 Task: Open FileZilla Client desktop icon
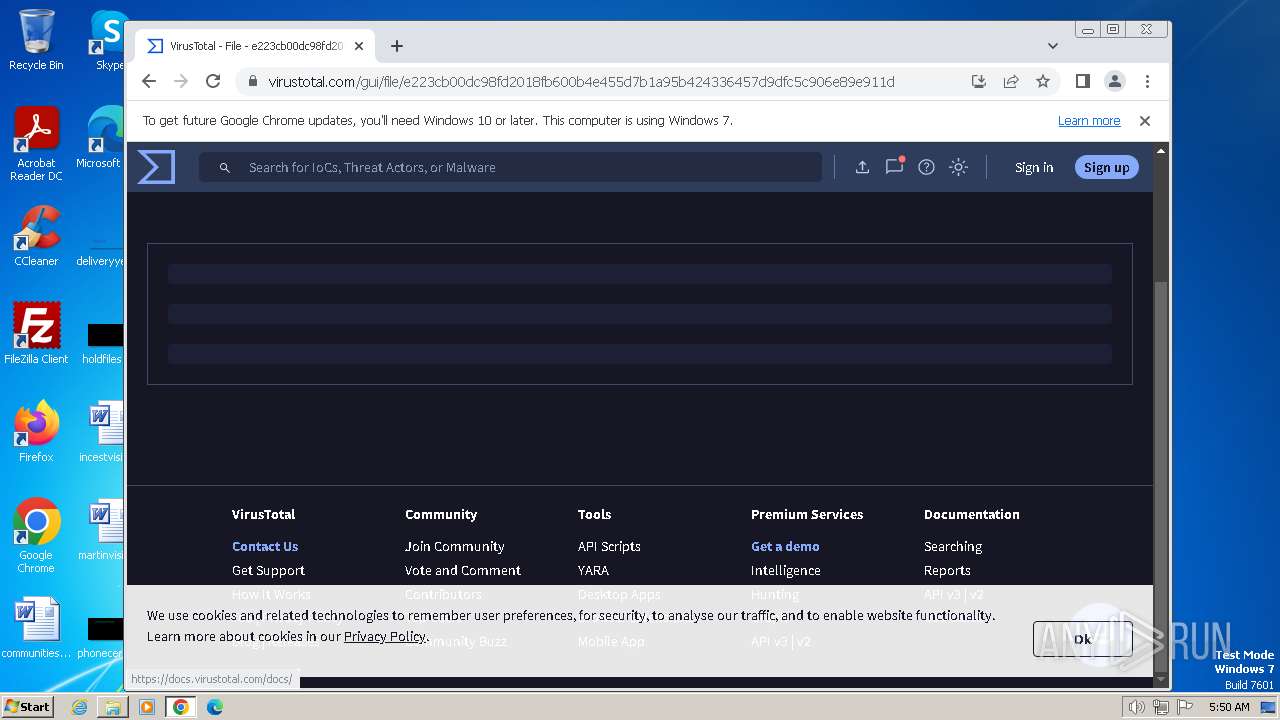click(x=36, y=334)
